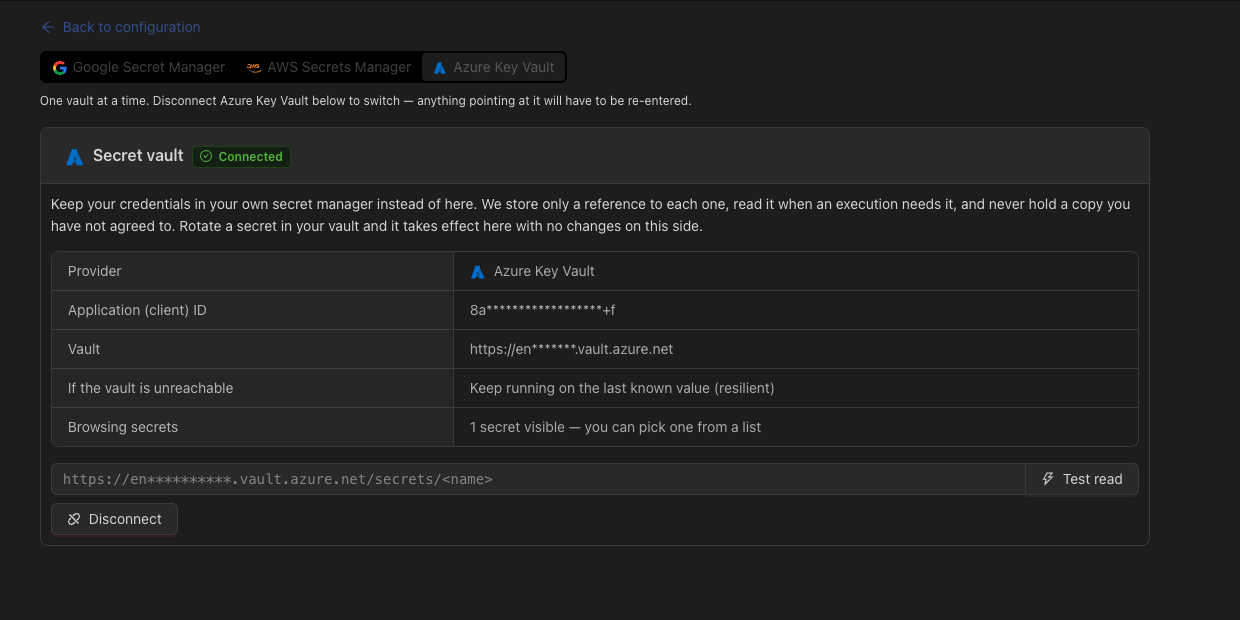This screenshot has height=620, width=1240.
Task: Click the Provider label cell
Action: (253, 271)
